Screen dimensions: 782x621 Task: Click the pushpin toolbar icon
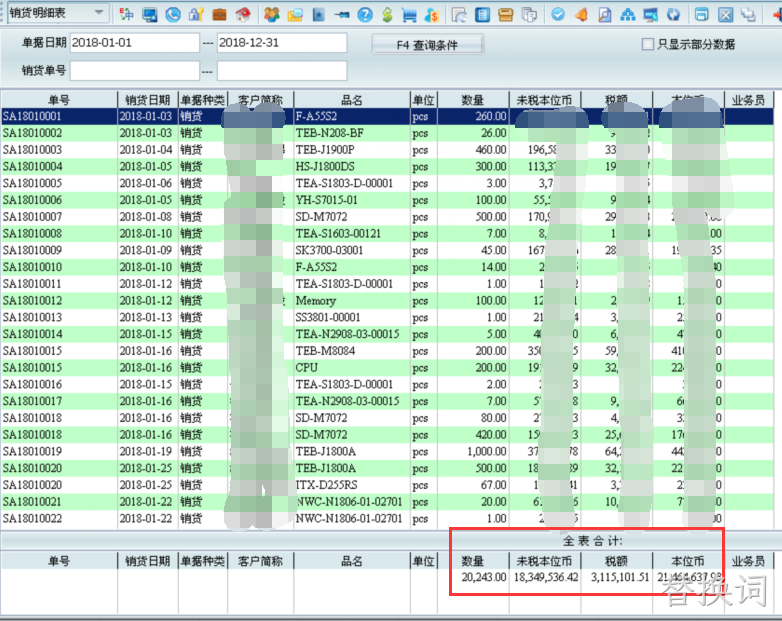[342, 15]
